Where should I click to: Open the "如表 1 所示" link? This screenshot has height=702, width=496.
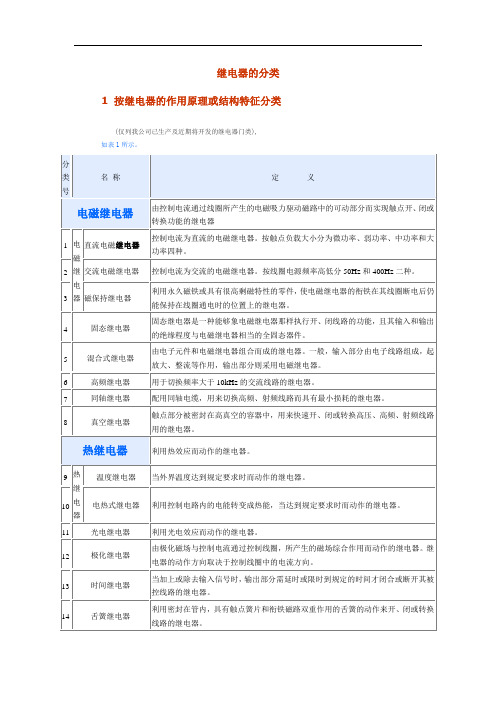(x=119, y=145)
